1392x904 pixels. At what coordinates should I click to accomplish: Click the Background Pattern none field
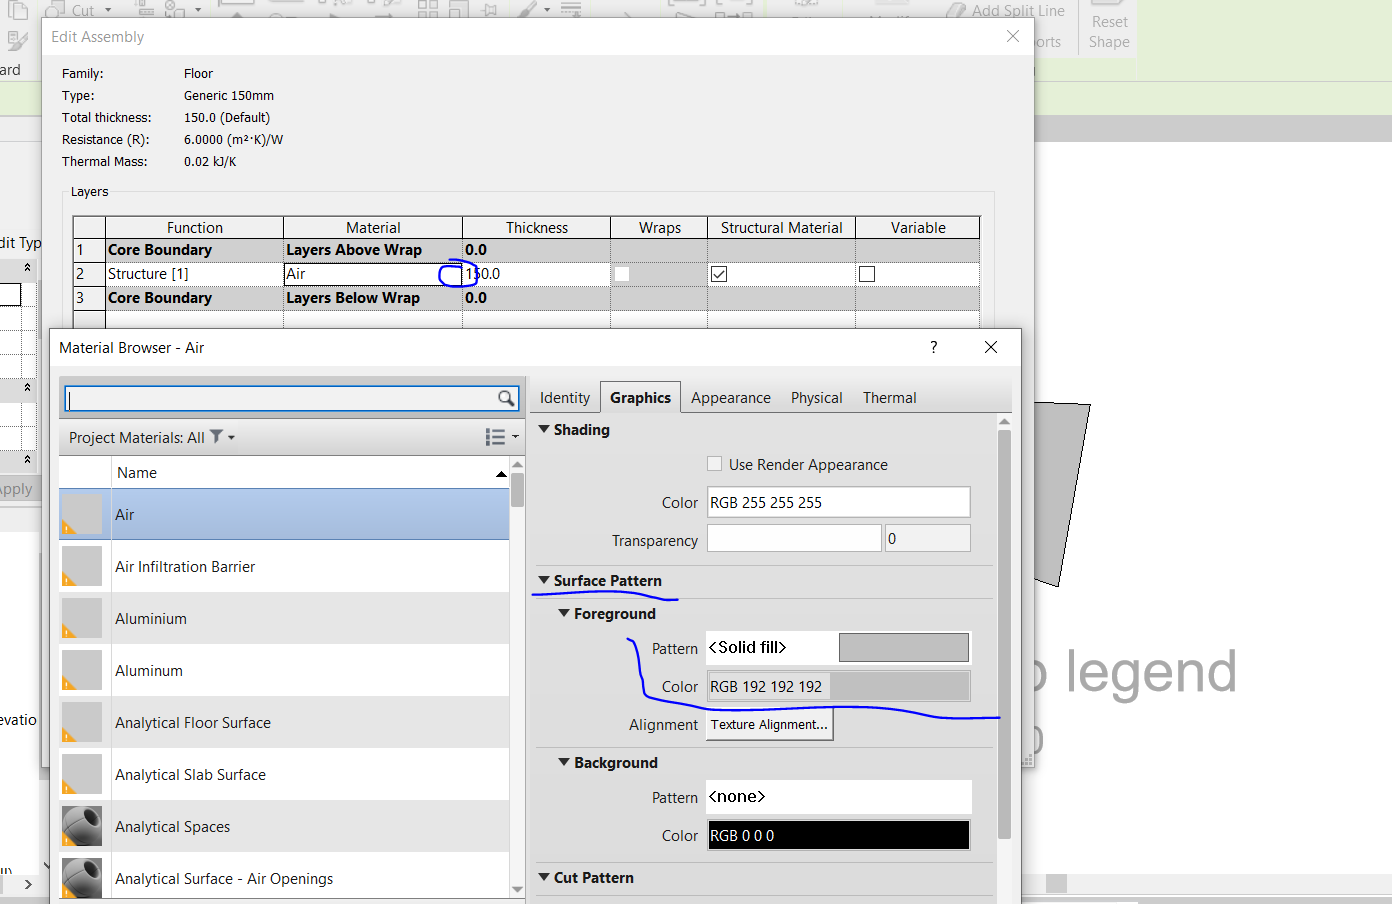click(x=839, y=797)
